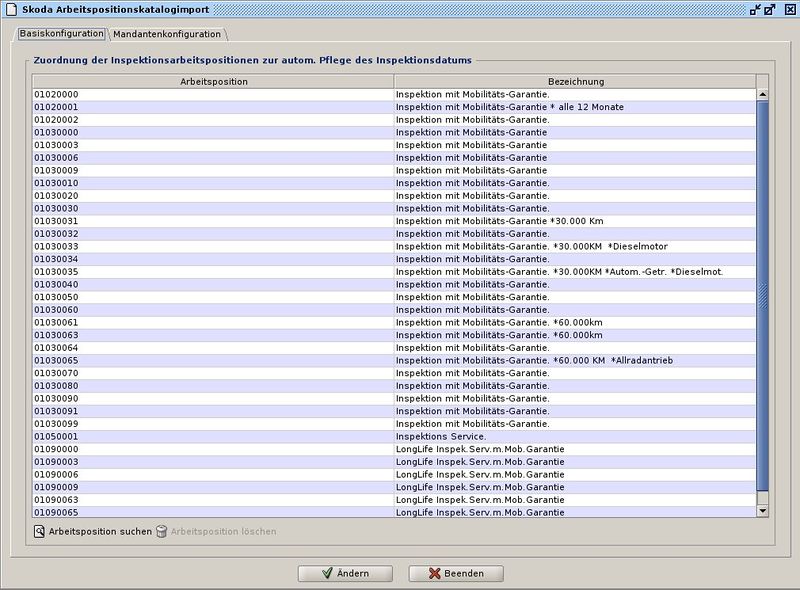
Task: Select row 01030009
Action: pyautogui.click(x=394, y=170)
